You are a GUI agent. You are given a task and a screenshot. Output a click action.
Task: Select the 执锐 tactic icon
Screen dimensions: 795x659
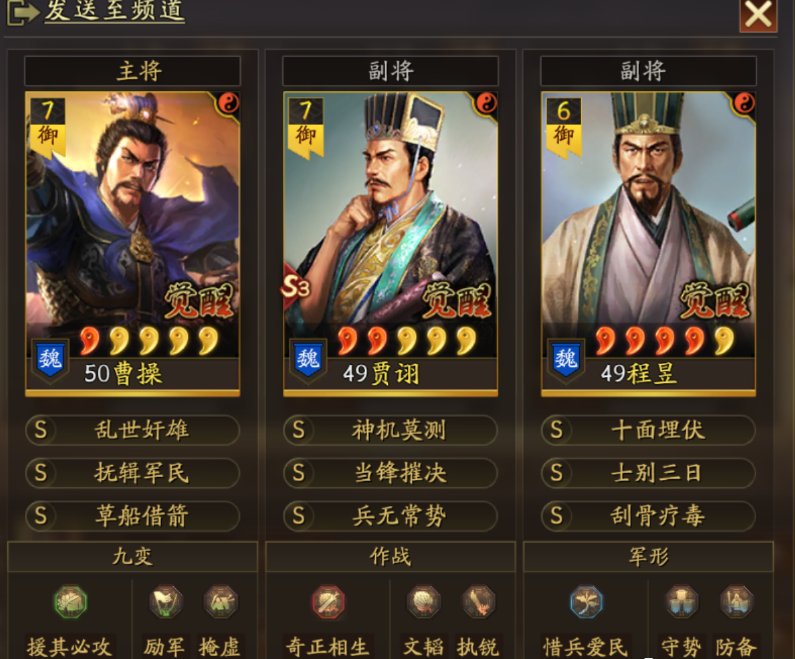click(x=478, y=602)
